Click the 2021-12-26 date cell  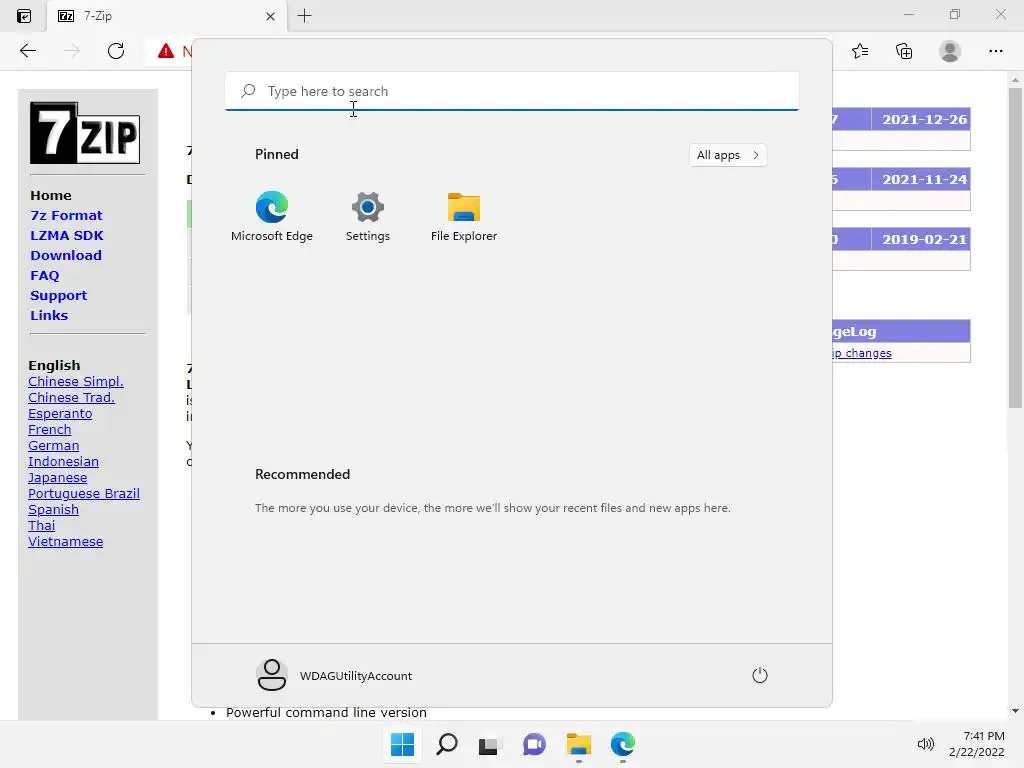tap(921, 120)
